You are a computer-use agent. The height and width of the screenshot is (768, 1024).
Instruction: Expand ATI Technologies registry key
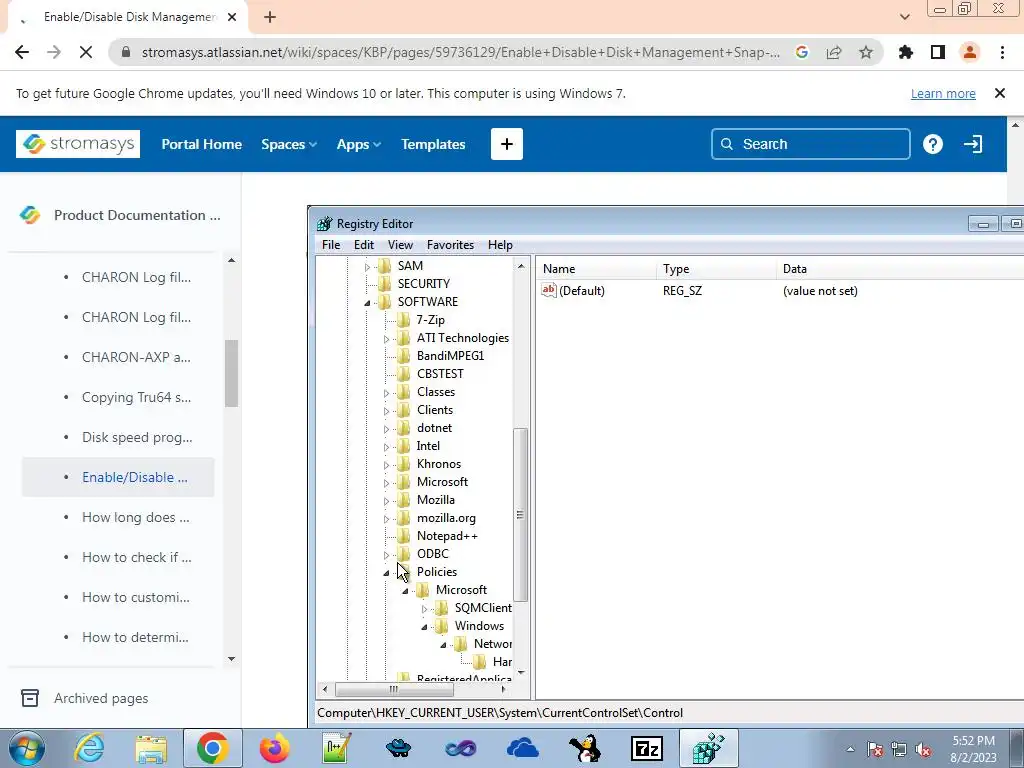[386, 338]
